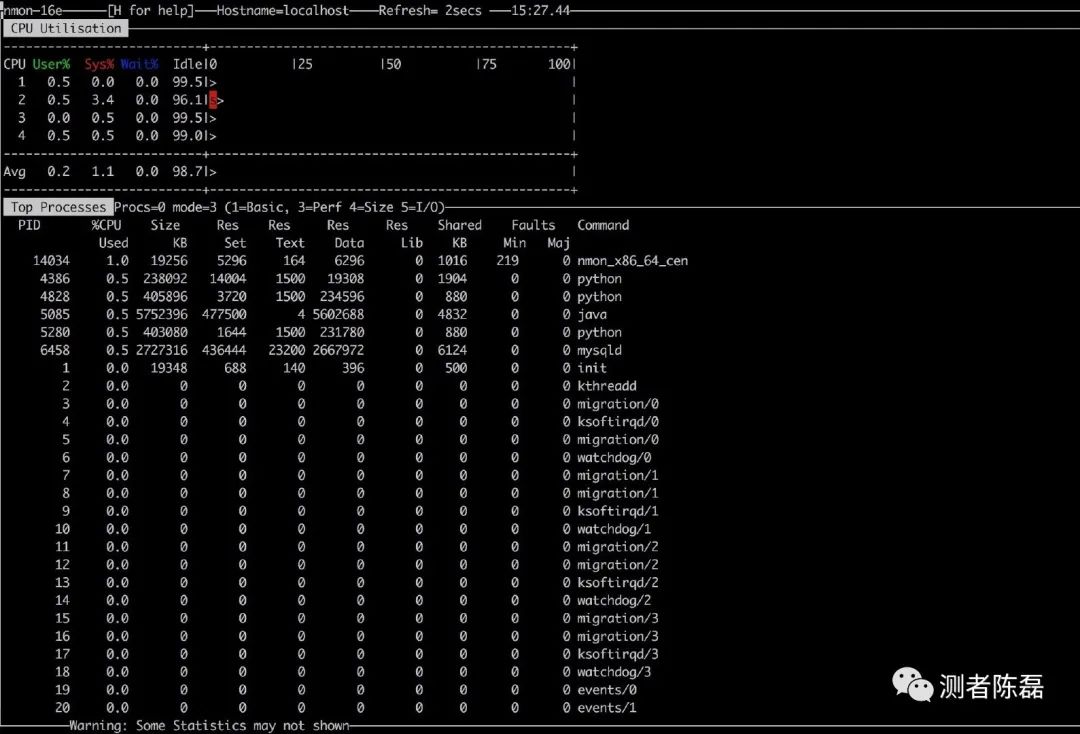Click the watchdog/0 command
Viewport: 1080px width, 734px height.
[614, 458]
